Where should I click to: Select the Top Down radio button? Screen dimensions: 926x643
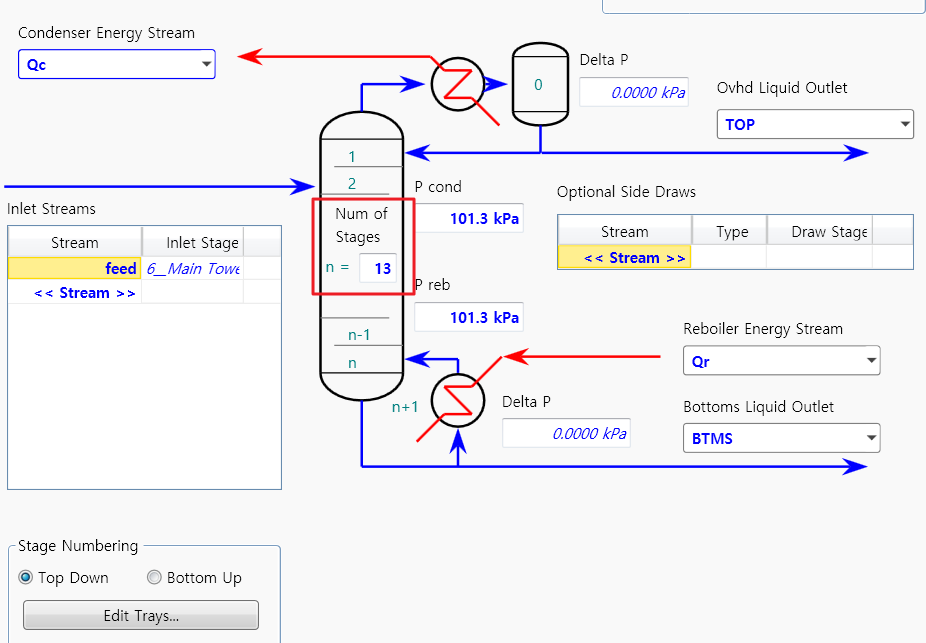tap(25, 577)
